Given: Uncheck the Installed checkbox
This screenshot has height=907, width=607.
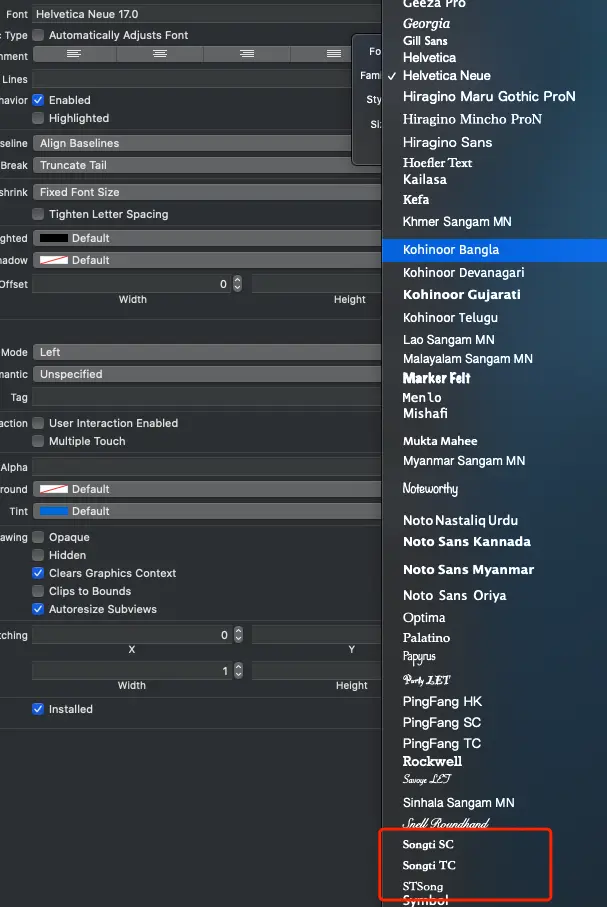Looking at the screenshot, I should coord(38,709).
